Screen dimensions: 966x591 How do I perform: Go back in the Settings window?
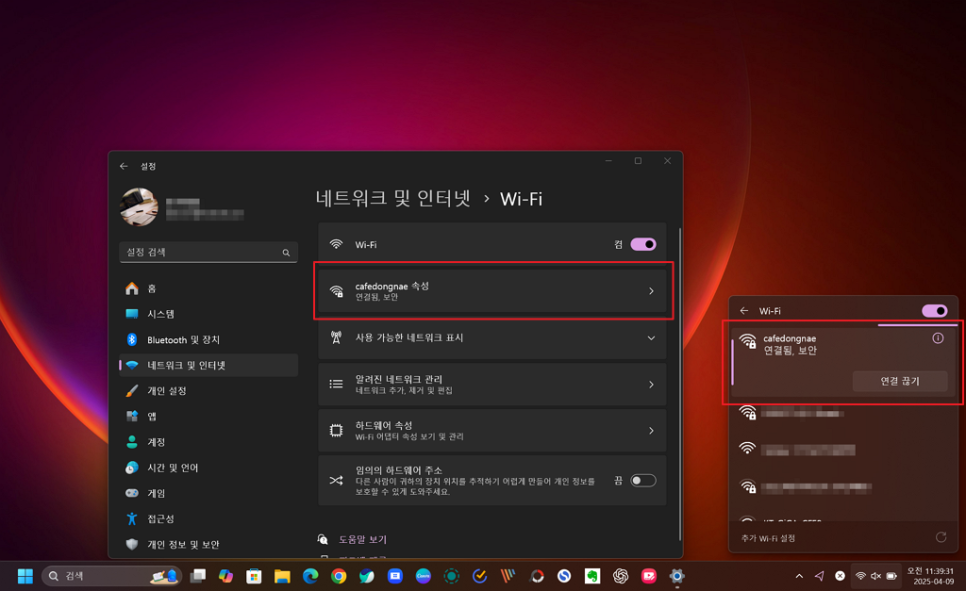point(124,166)
